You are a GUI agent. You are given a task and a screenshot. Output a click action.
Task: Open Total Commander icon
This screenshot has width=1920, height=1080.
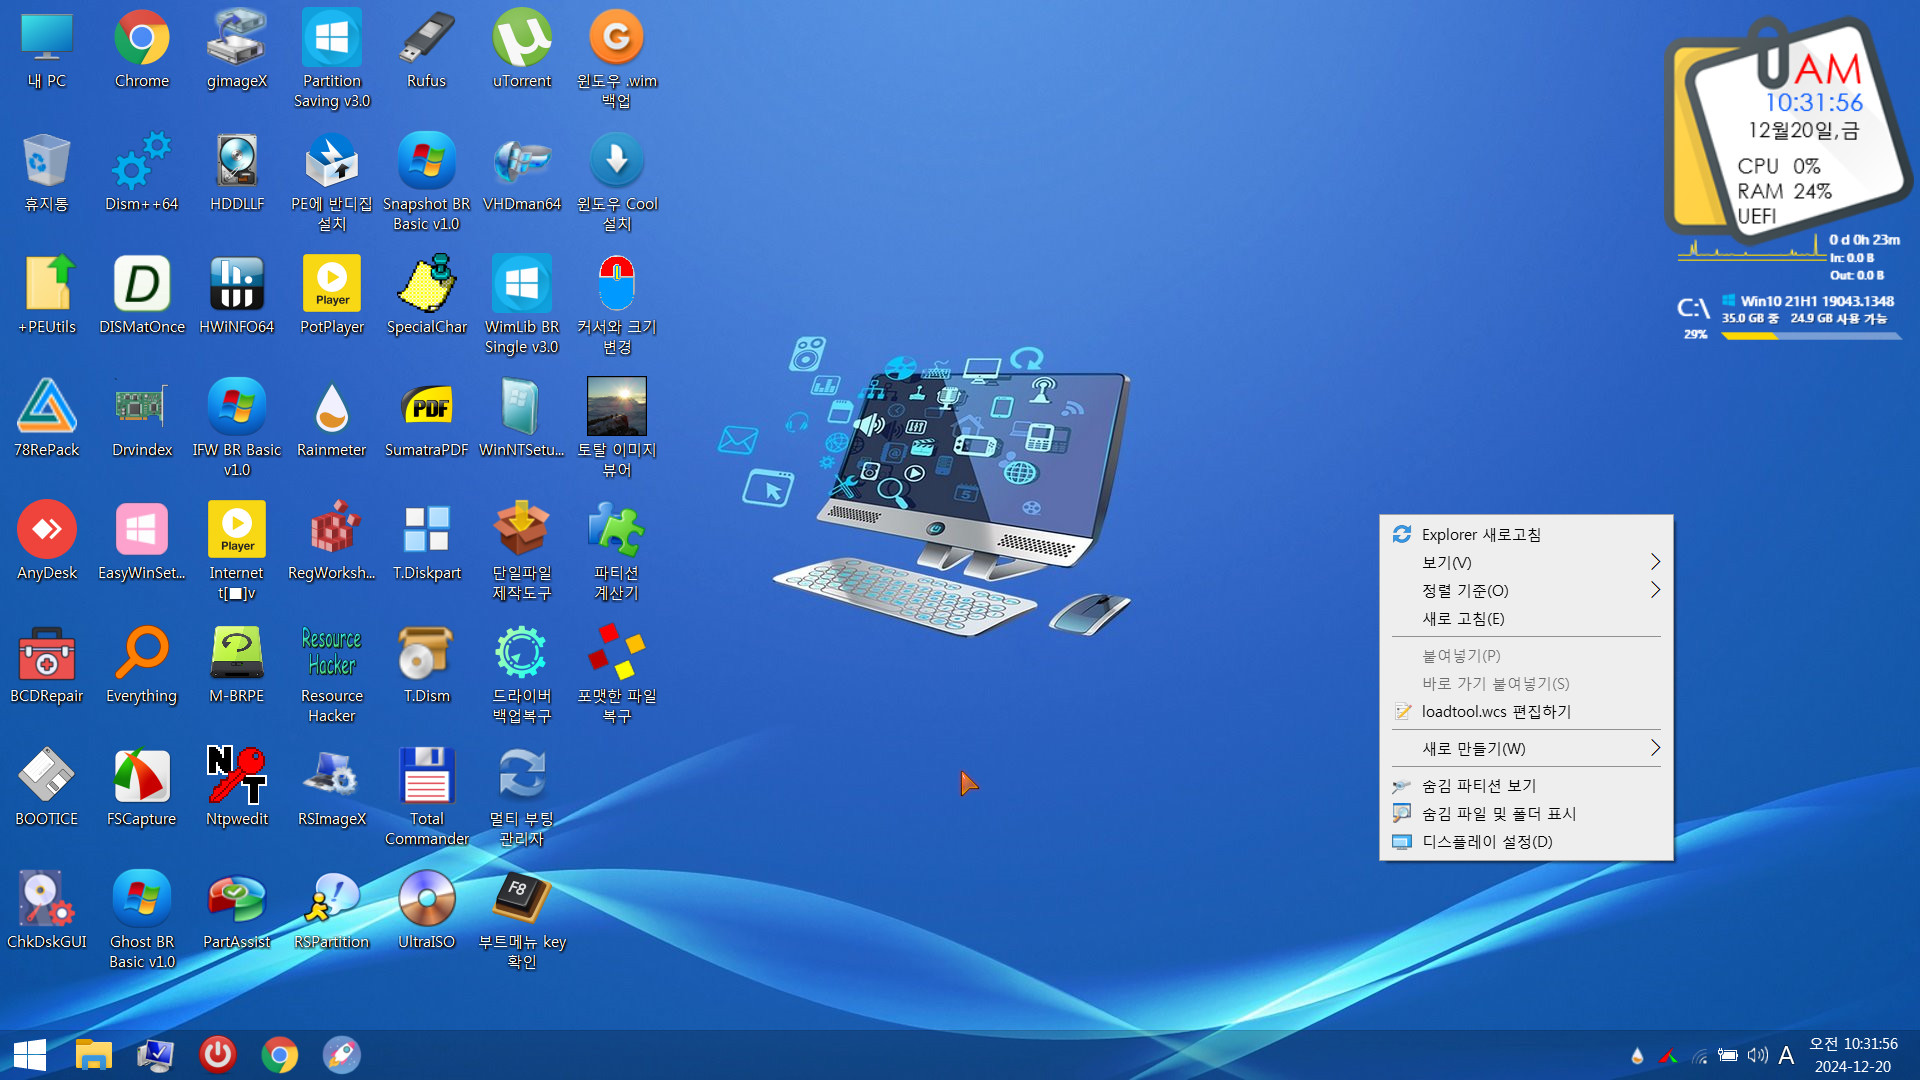click(x=426, y=797)
